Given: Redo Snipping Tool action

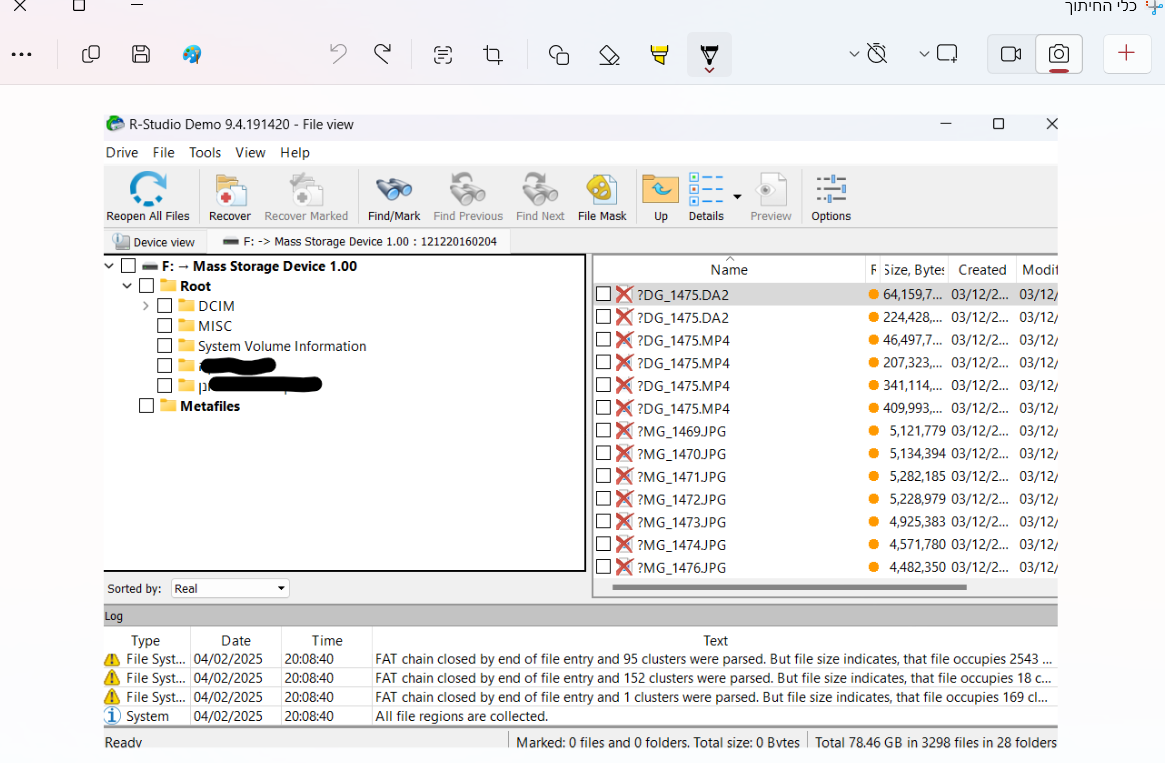Looking at the screenshot, I should pyautogui.click(x=383, y=54).
